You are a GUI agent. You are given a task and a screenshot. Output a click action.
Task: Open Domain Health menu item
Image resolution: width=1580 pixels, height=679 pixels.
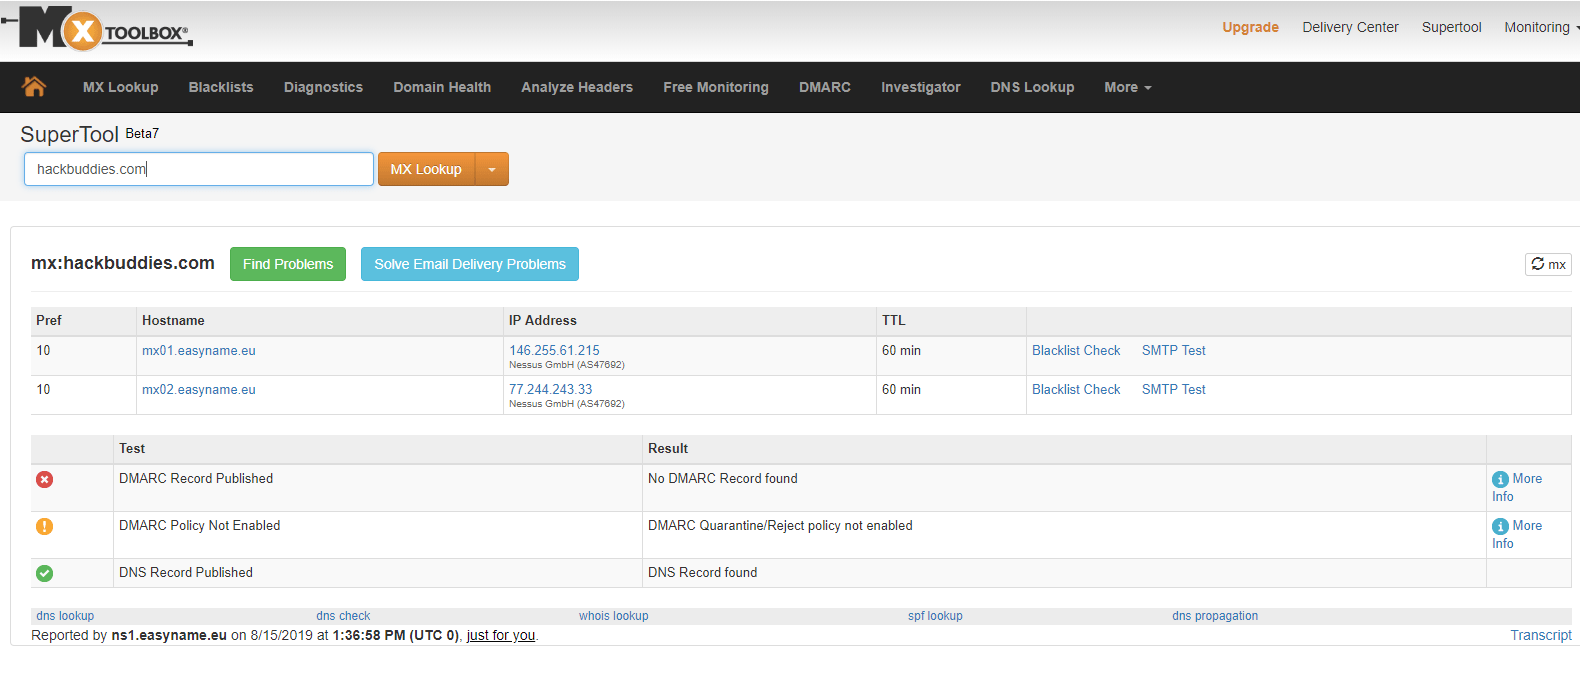[x=442, y=87]
